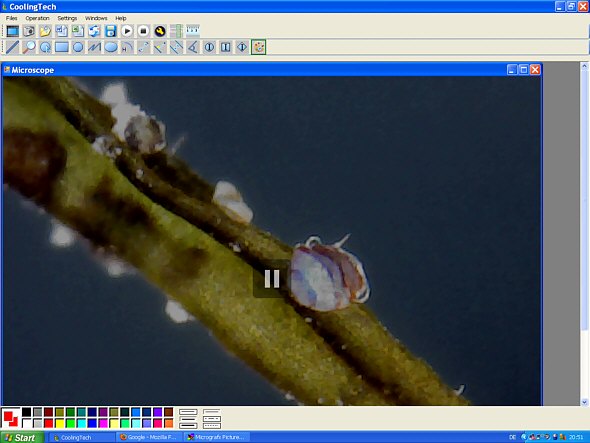Click the DE language indicator in tray
590x443 pixels.
pyautogui.click(x=512, y=437)
